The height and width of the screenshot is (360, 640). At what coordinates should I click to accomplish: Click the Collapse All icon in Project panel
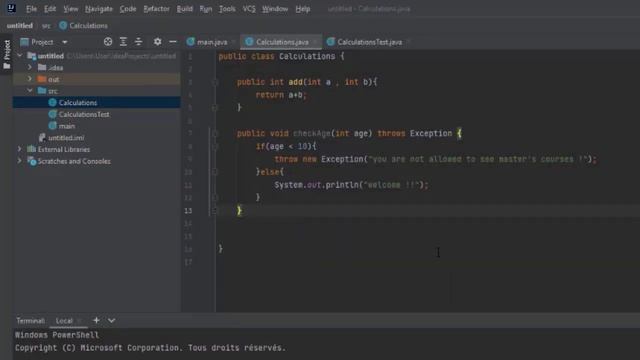[139, 42]
